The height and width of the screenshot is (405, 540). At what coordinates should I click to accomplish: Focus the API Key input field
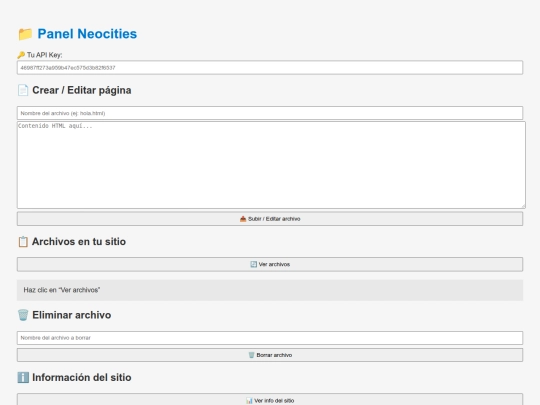pos(270,68)
